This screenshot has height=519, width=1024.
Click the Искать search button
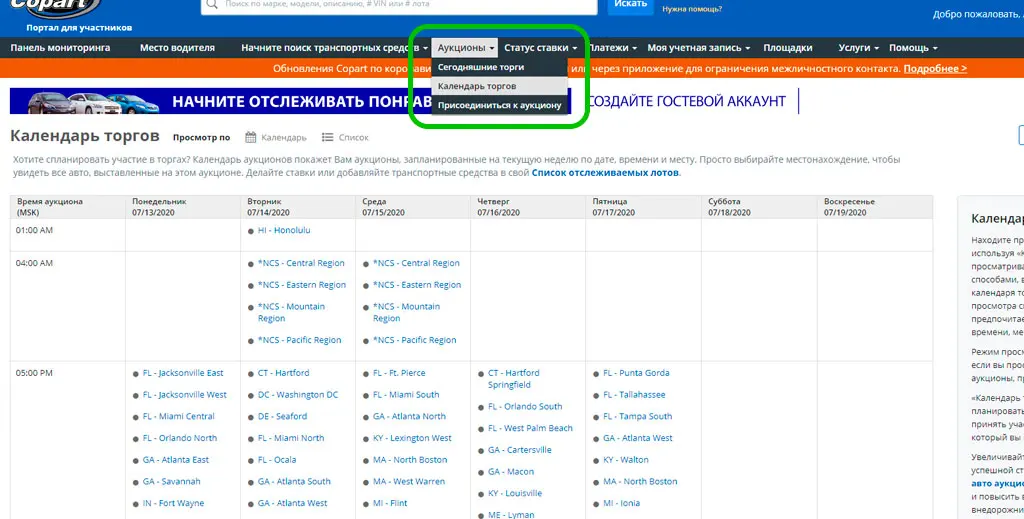click(x=630, y=5)
